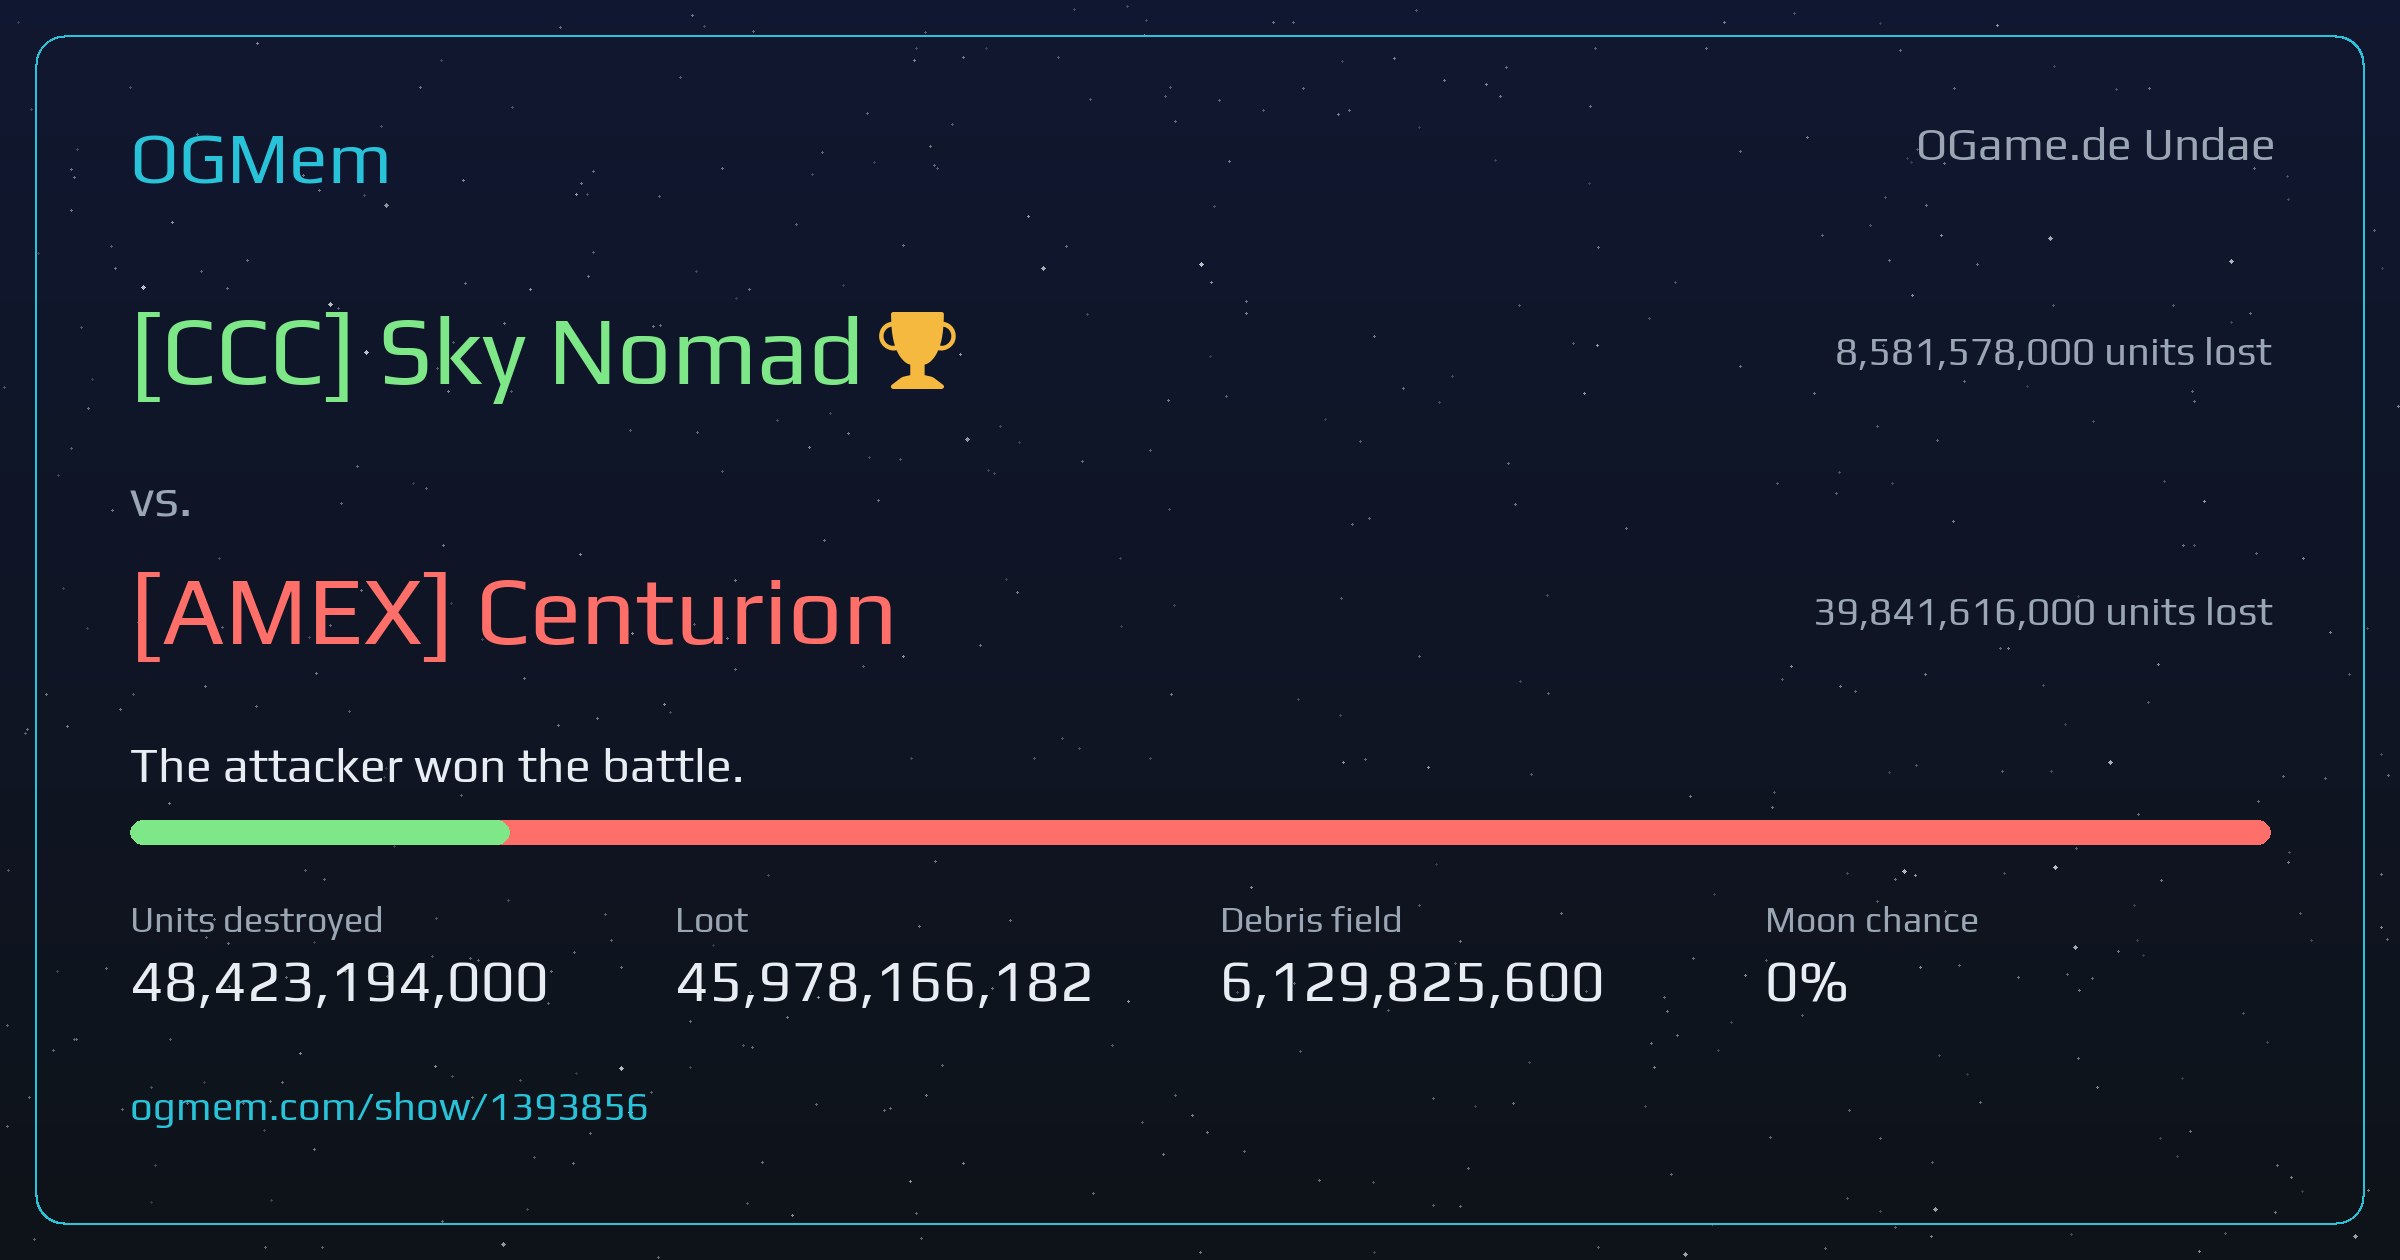Select the [CCC] Sky Nomad attacker name
This screenshot has height=1260, width=2400.
pyautogui.click(x=497, y=354)
